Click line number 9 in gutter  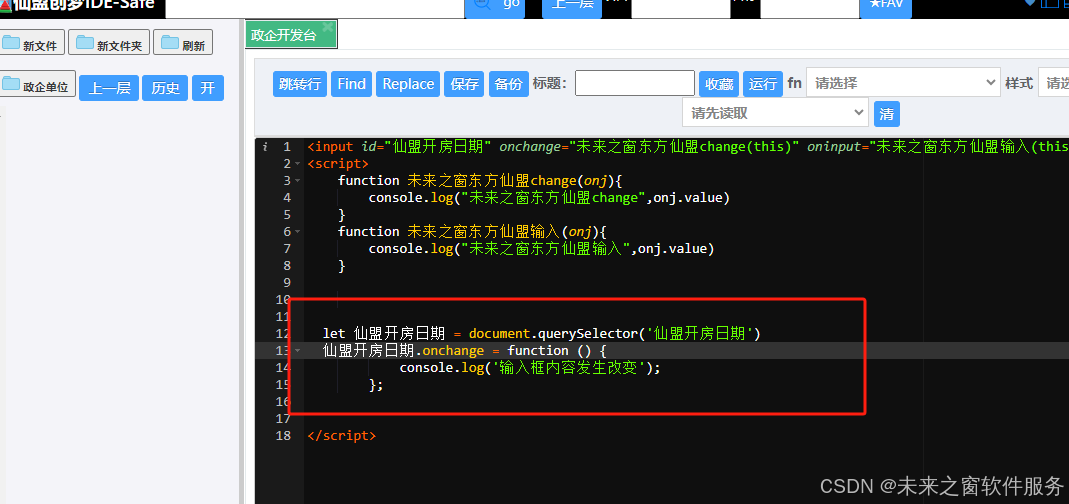pos(287,282)
